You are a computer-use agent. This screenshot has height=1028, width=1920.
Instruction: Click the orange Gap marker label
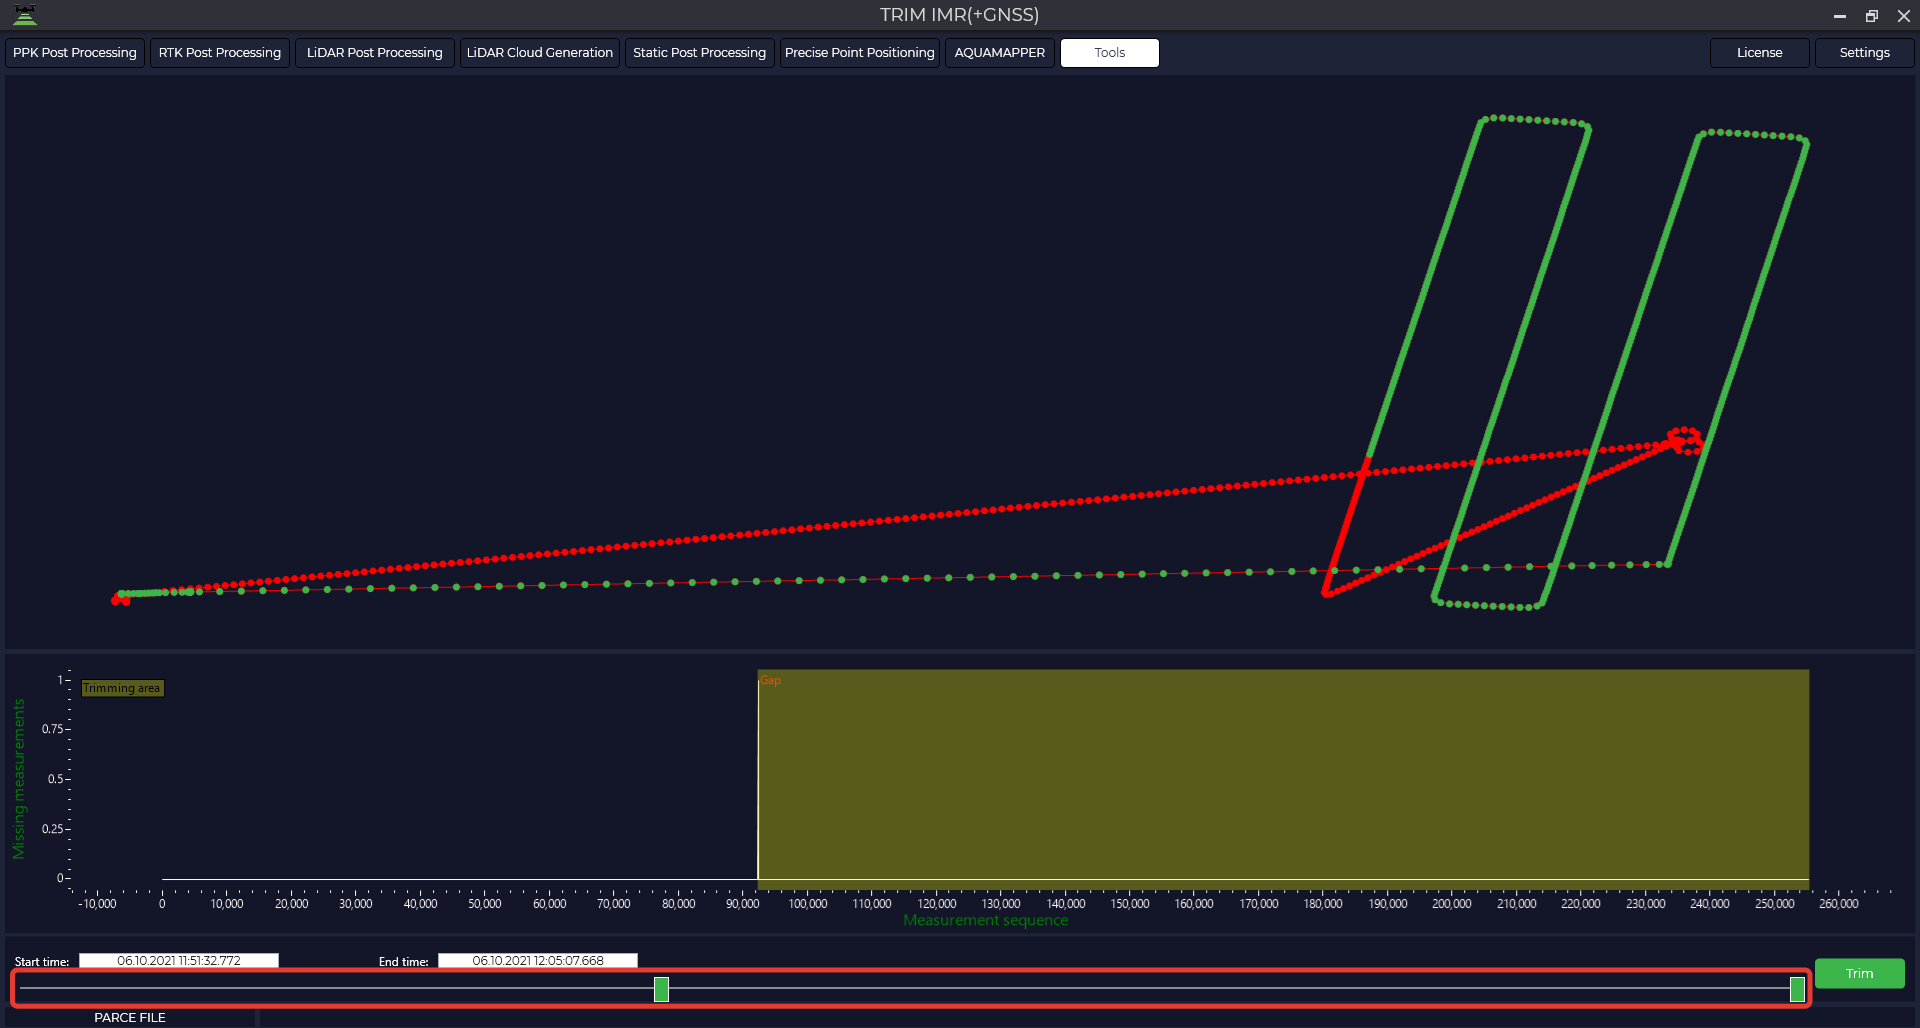770,681
